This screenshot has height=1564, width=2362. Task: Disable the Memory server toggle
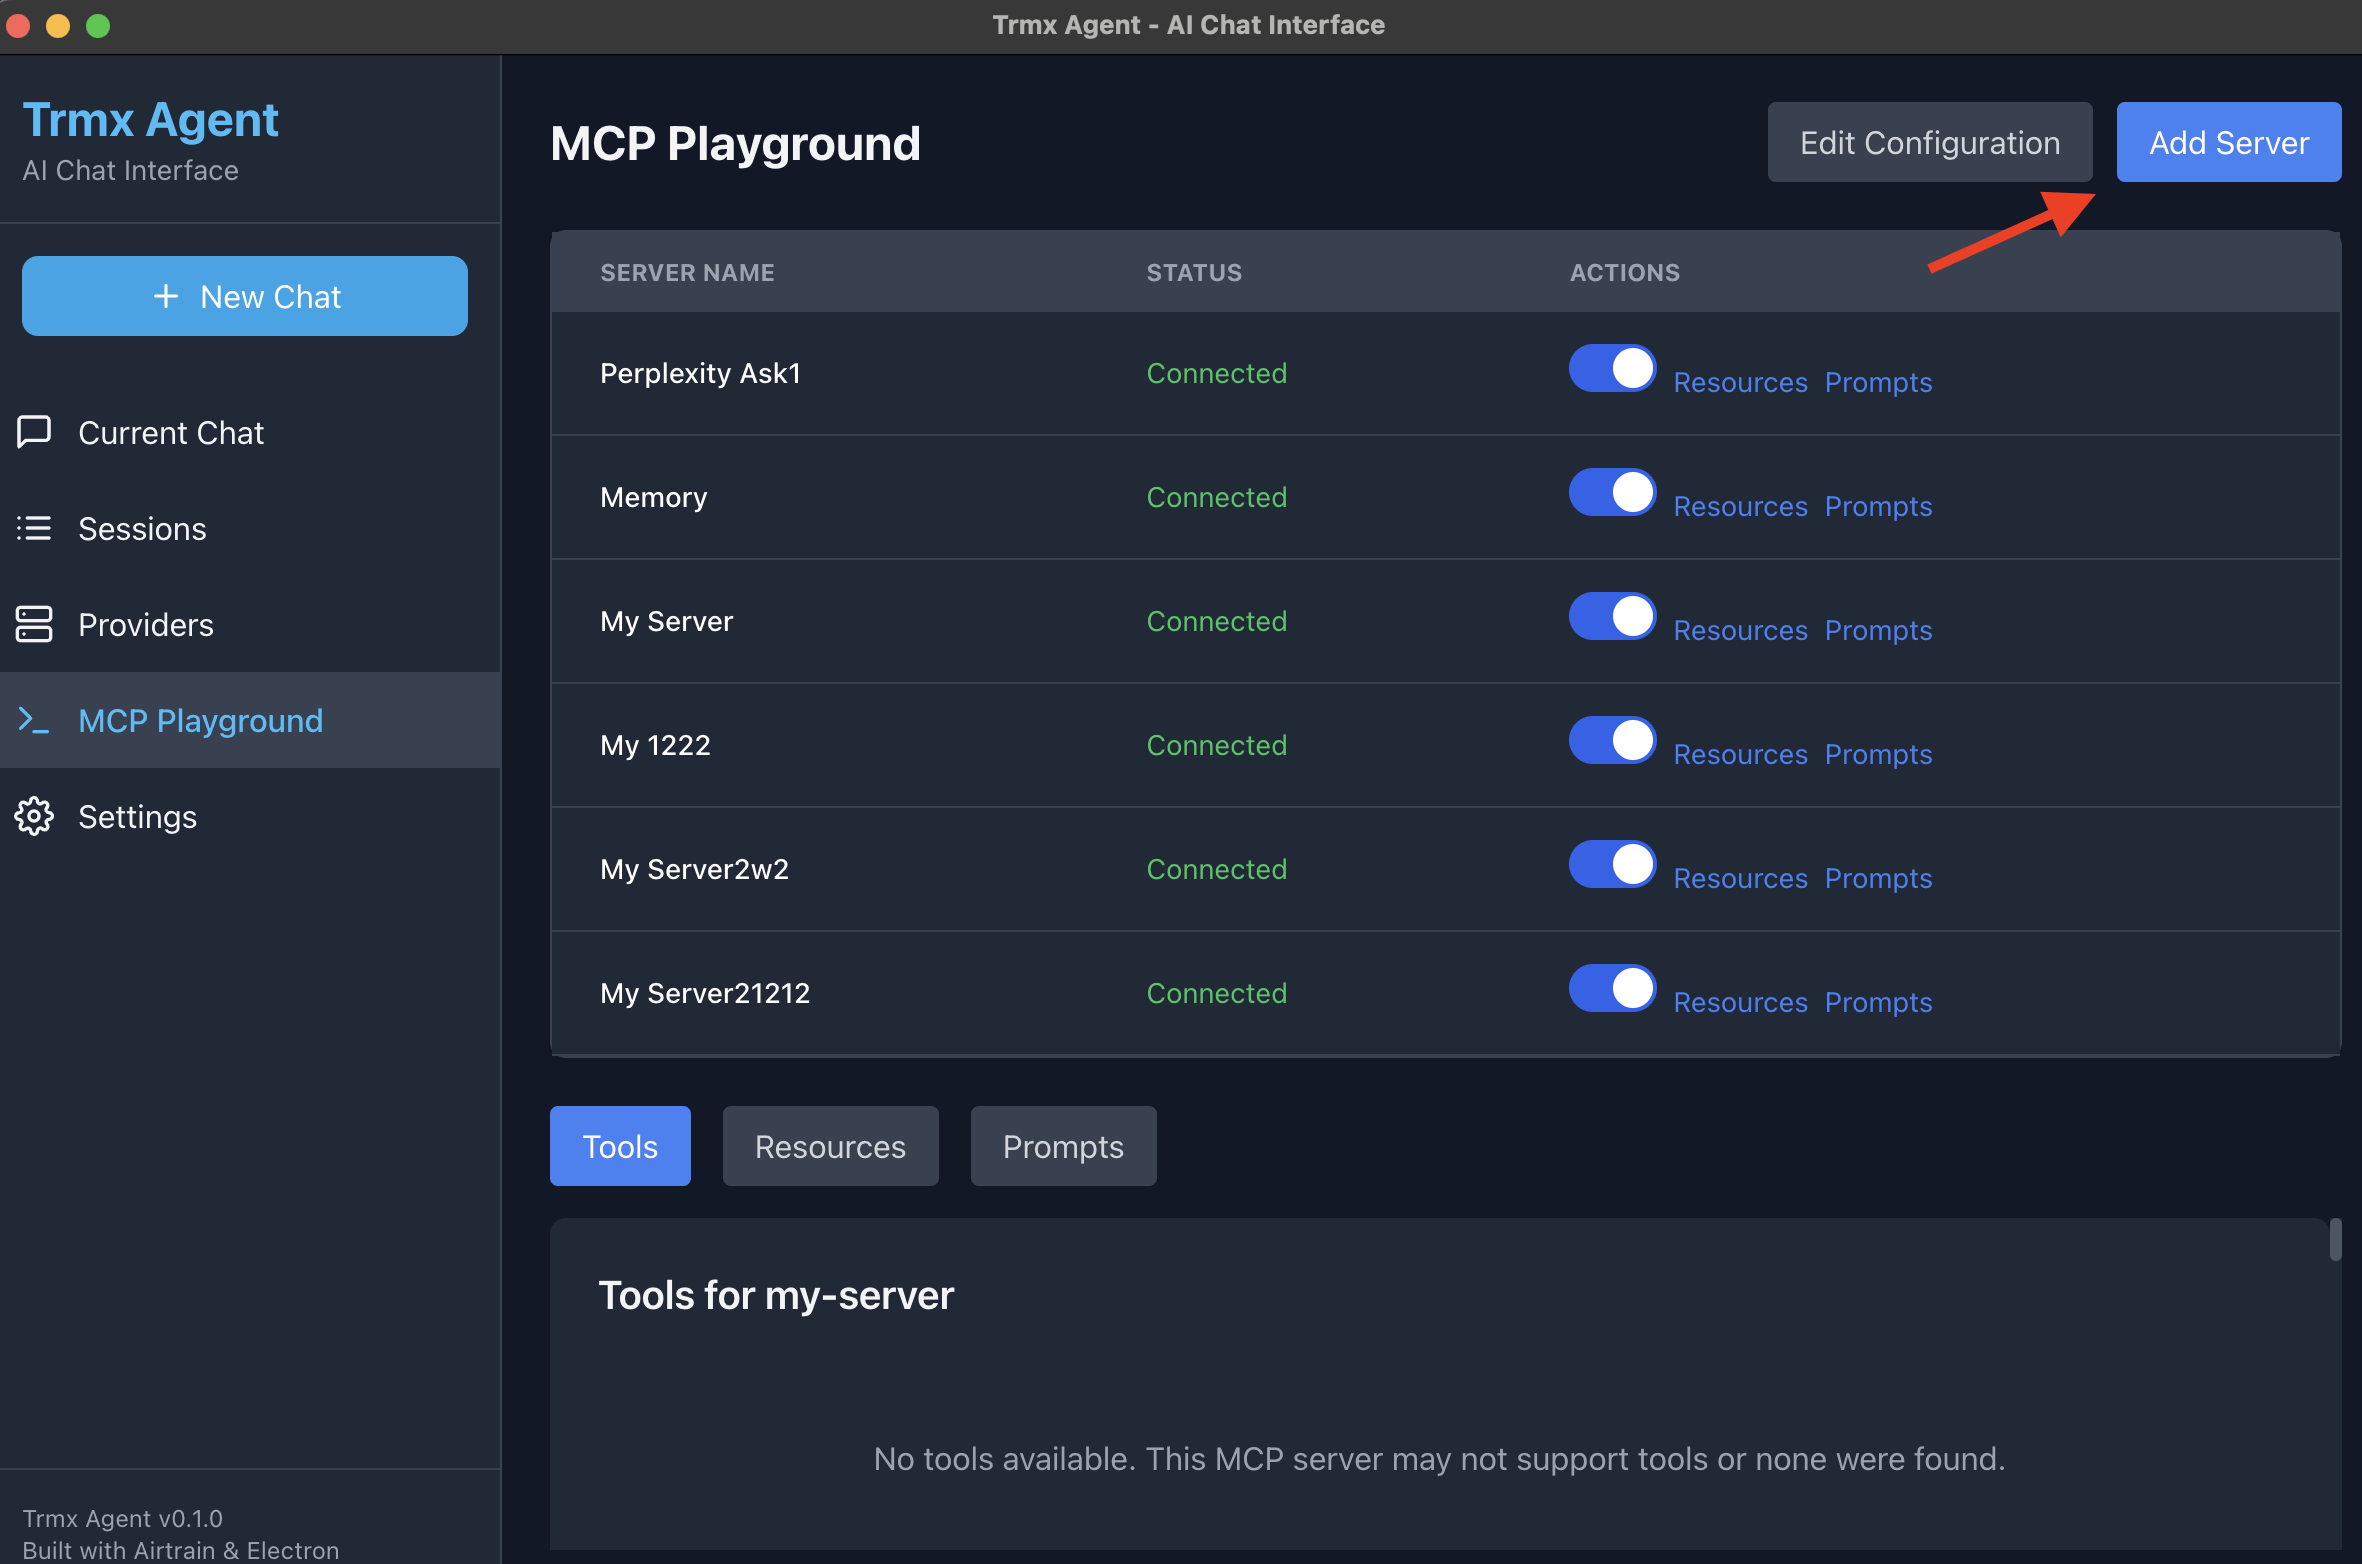[x=1611, y=492]
